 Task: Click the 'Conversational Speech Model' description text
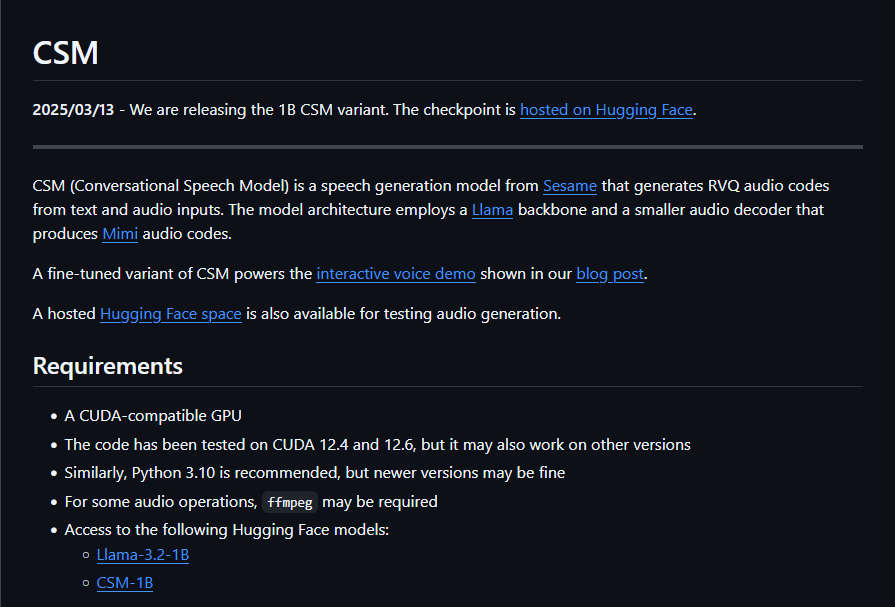point(180,186)
